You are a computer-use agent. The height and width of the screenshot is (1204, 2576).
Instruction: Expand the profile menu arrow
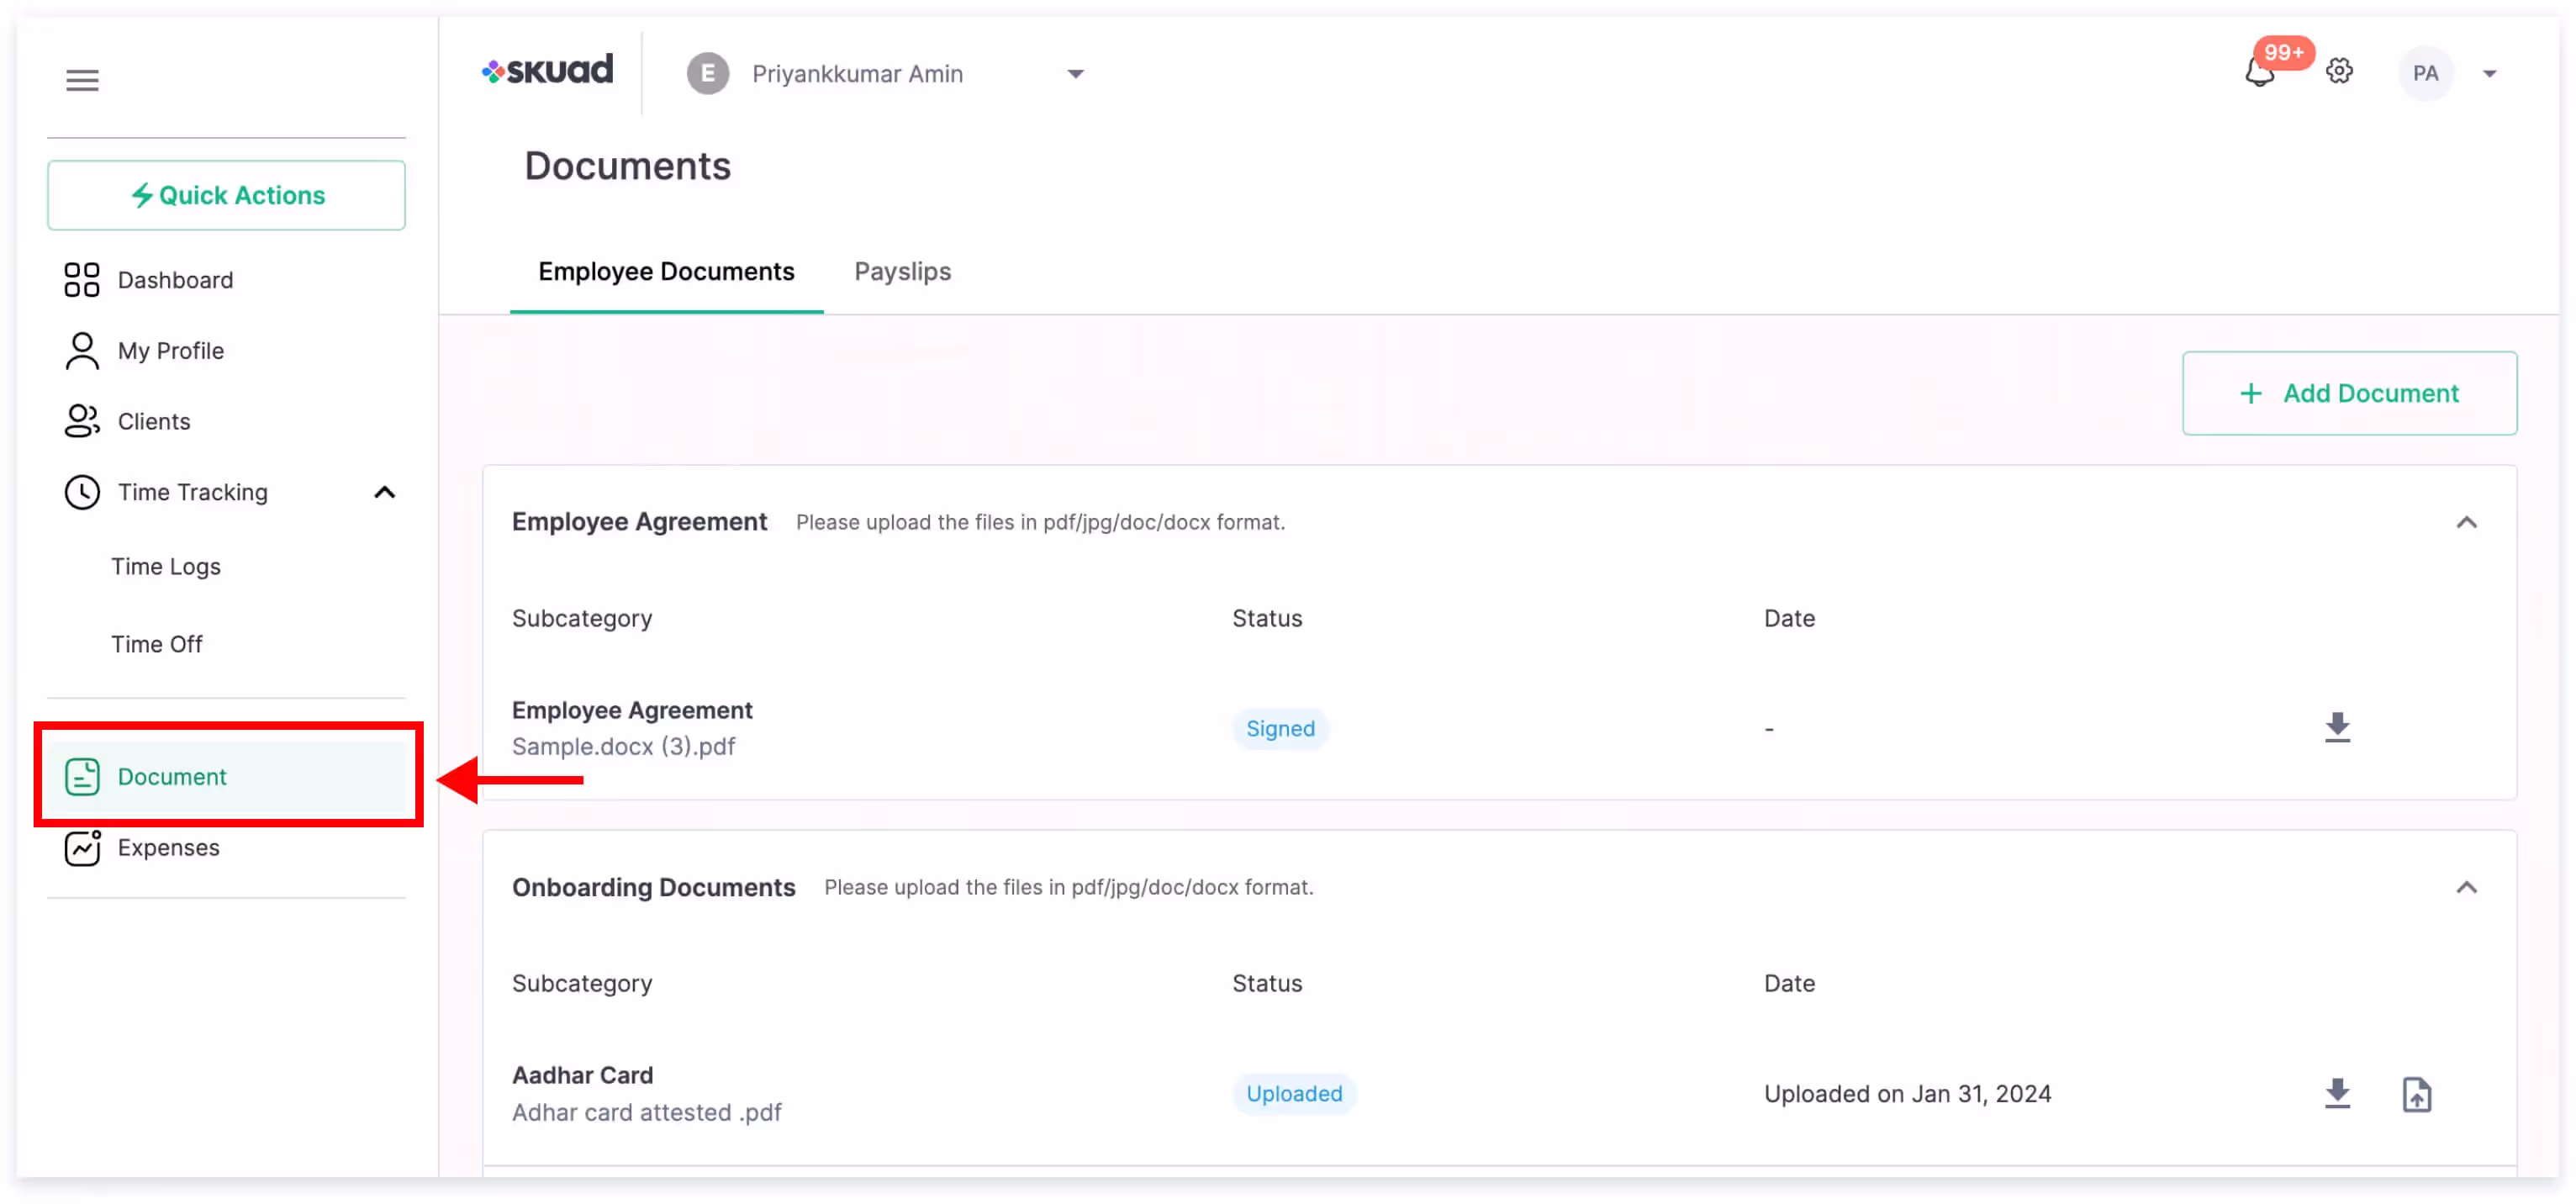click(2489, 74)
